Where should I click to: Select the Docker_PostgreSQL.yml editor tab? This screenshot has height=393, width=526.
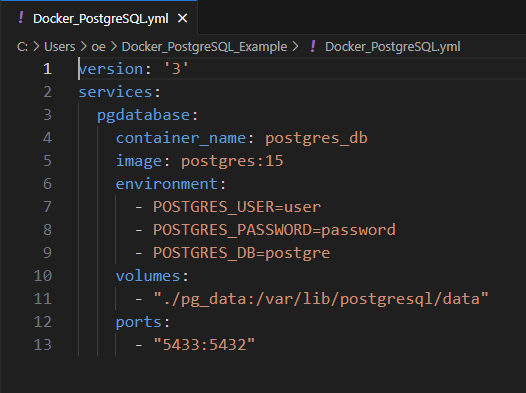[100, 18]
